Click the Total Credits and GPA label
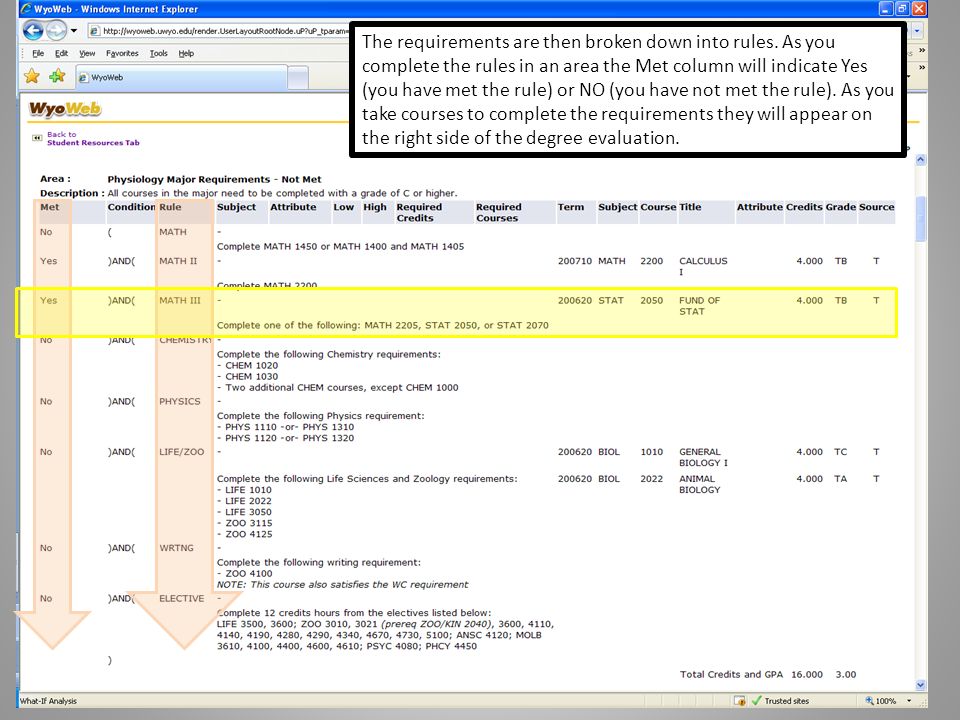Screen dimensions: 960x720 [731, 674]
